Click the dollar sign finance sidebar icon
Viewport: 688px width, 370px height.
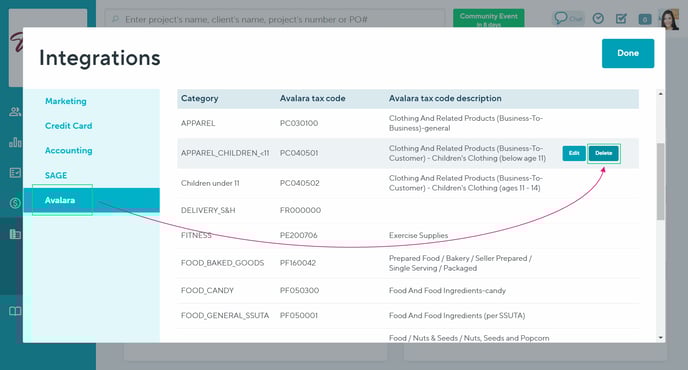15,203
